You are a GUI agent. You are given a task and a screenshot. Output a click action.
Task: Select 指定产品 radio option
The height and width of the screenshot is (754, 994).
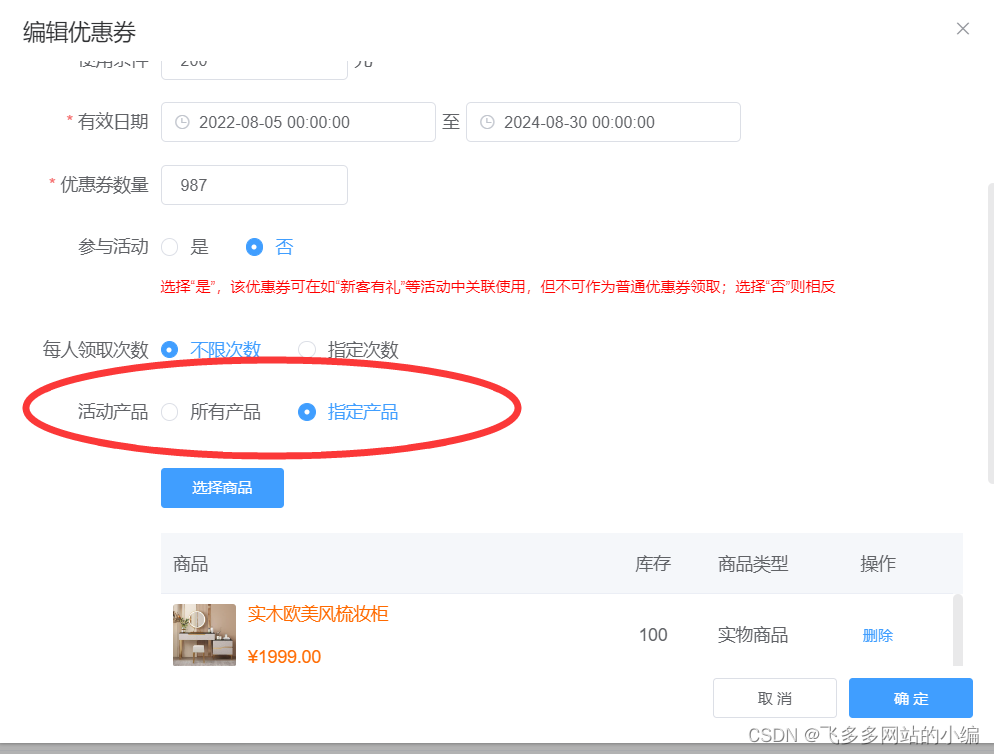point(348,412)
